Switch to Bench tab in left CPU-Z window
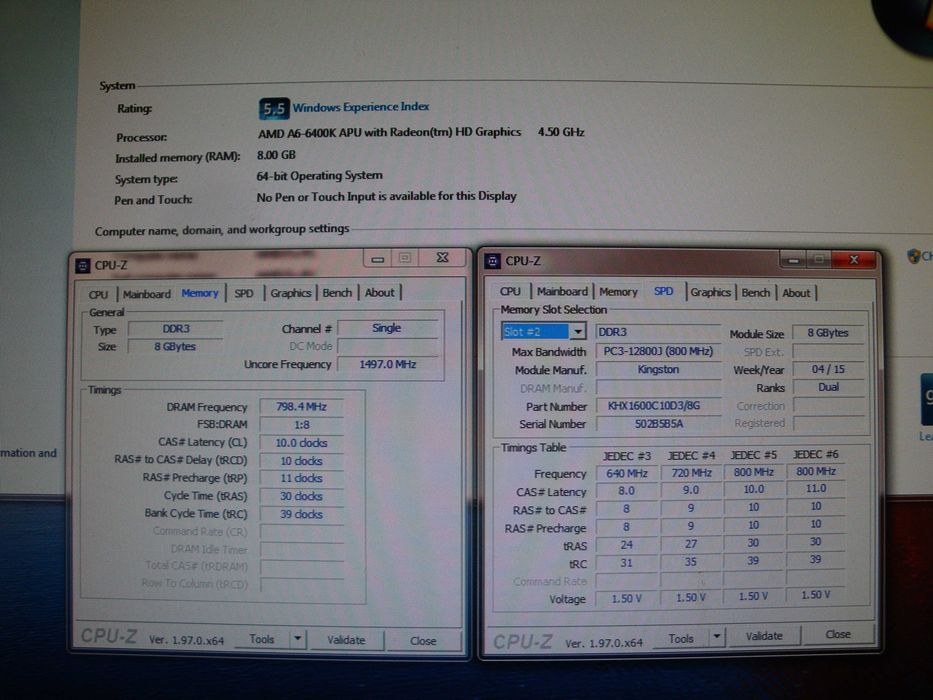The height and width of the screenshot is (700, 933). [x=337, y=293]
